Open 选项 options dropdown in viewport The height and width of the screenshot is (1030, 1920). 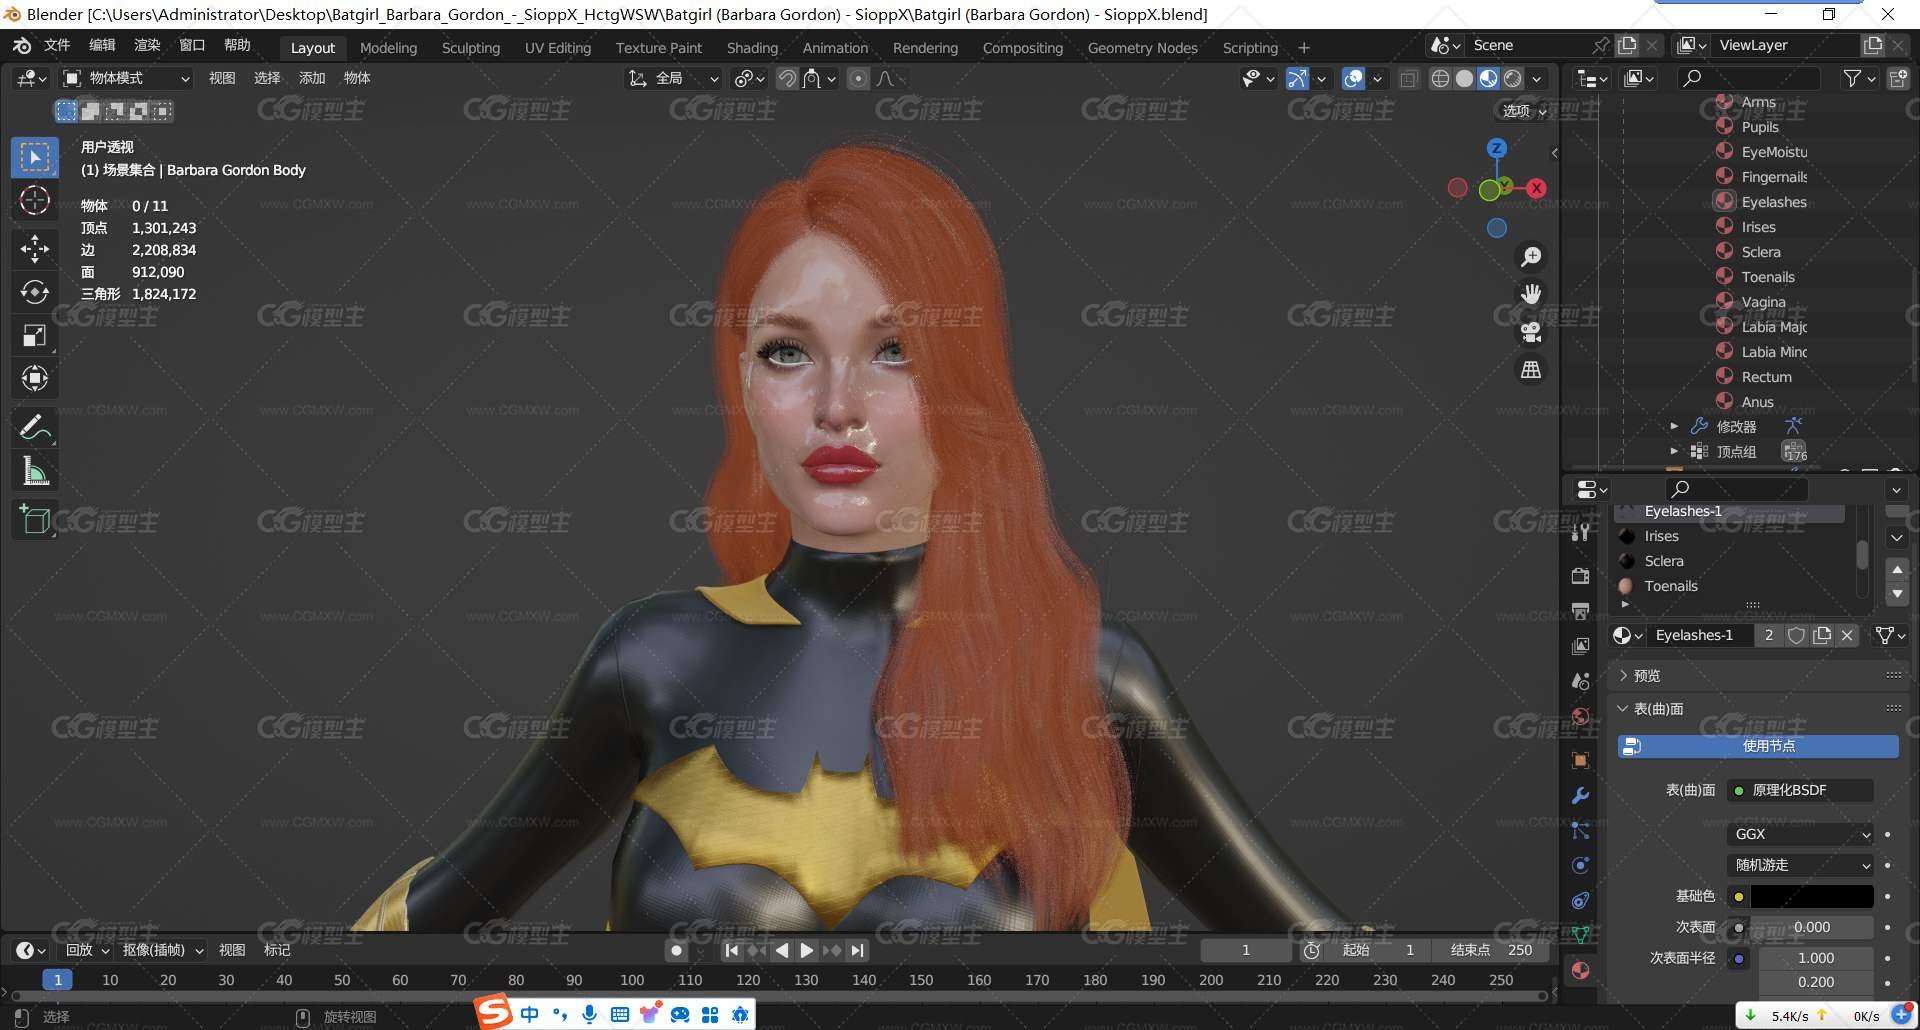(x=1524, y=111)
